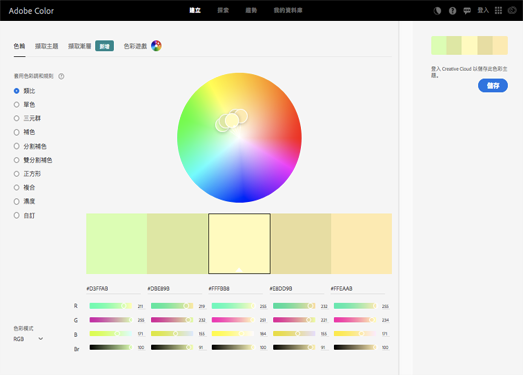Image resolution: width=523 pixels, height=375 pixels.
Task: Click the first green swatch in right-panel theme preview
Action: click(439, 45)
